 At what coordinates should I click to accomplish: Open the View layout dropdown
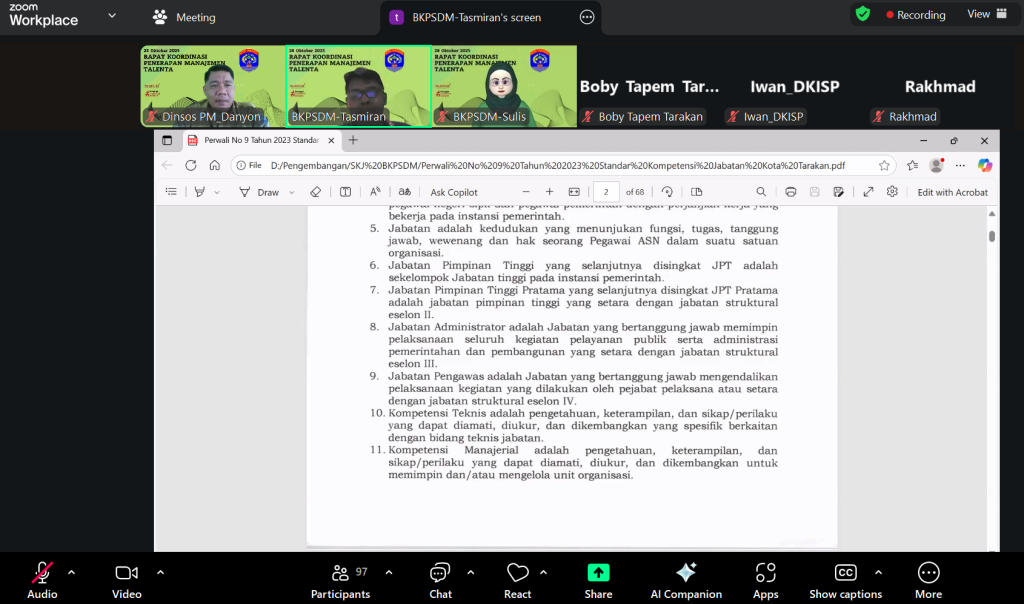(985, 15)
